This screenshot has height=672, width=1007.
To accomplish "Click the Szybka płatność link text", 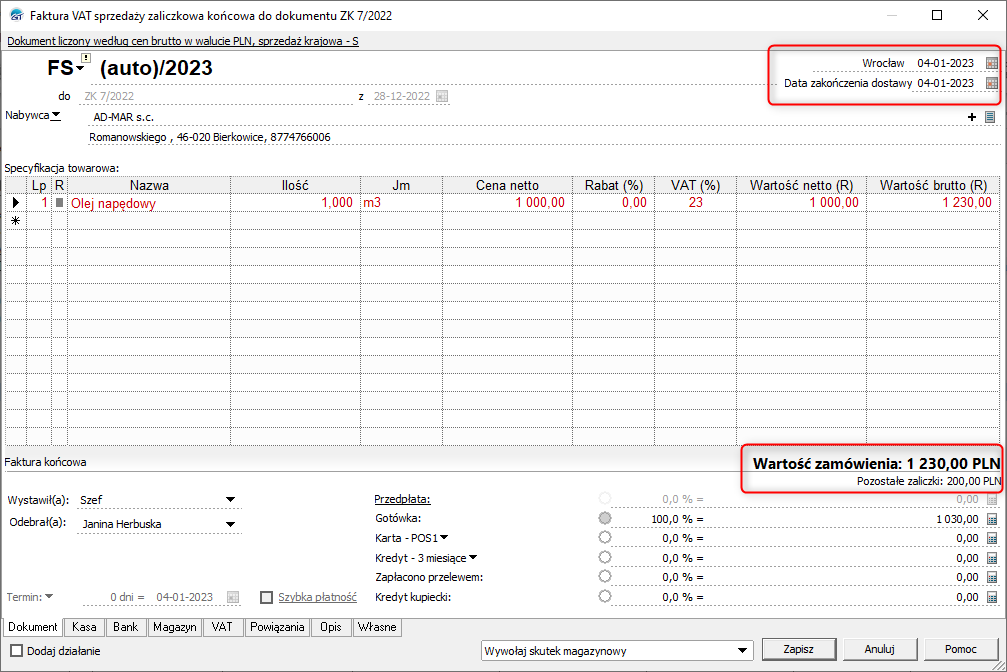I will [x=317, y=597].
